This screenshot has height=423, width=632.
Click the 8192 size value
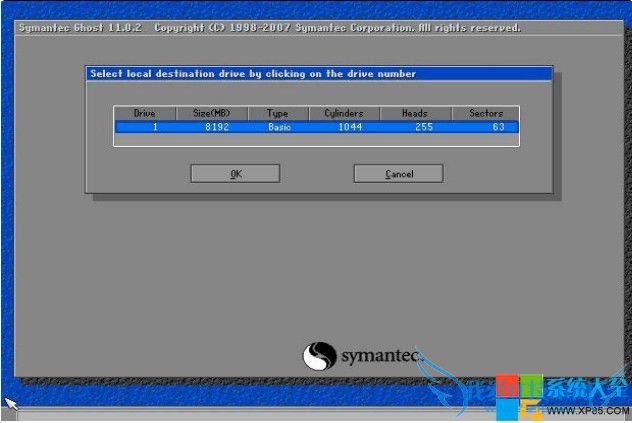[217, 127]
